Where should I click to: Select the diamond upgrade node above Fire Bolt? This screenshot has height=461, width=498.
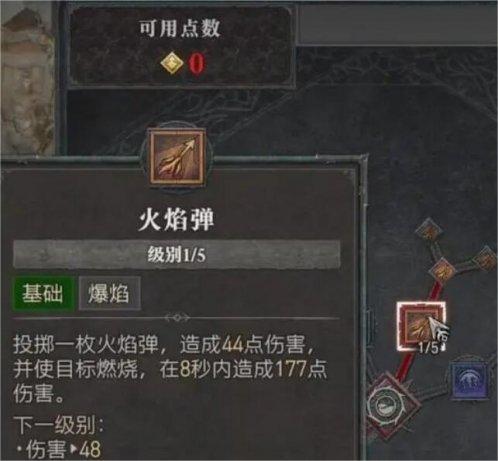pyautogui.click(x=443, y=272)
